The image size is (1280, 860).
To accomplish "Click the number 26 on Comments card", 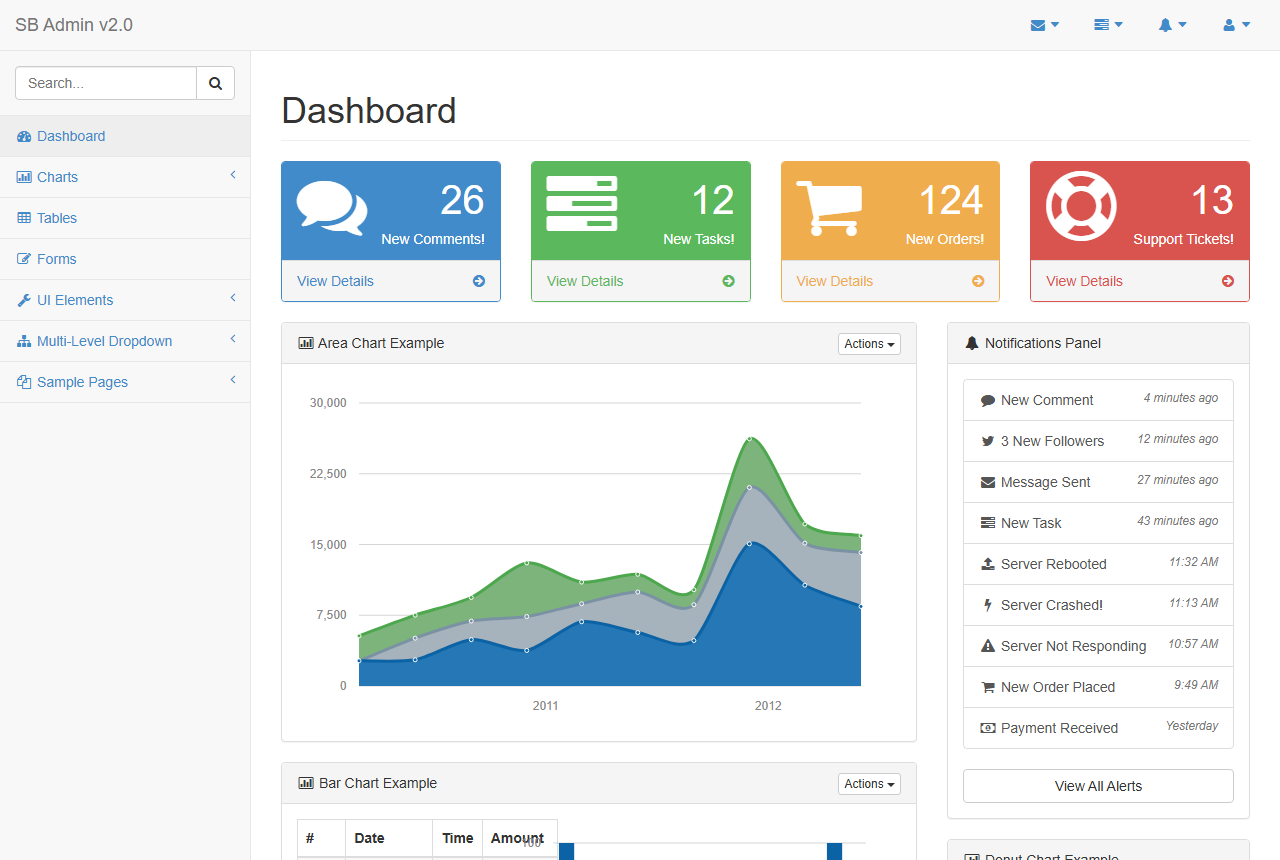I will (x=462, y=201).
